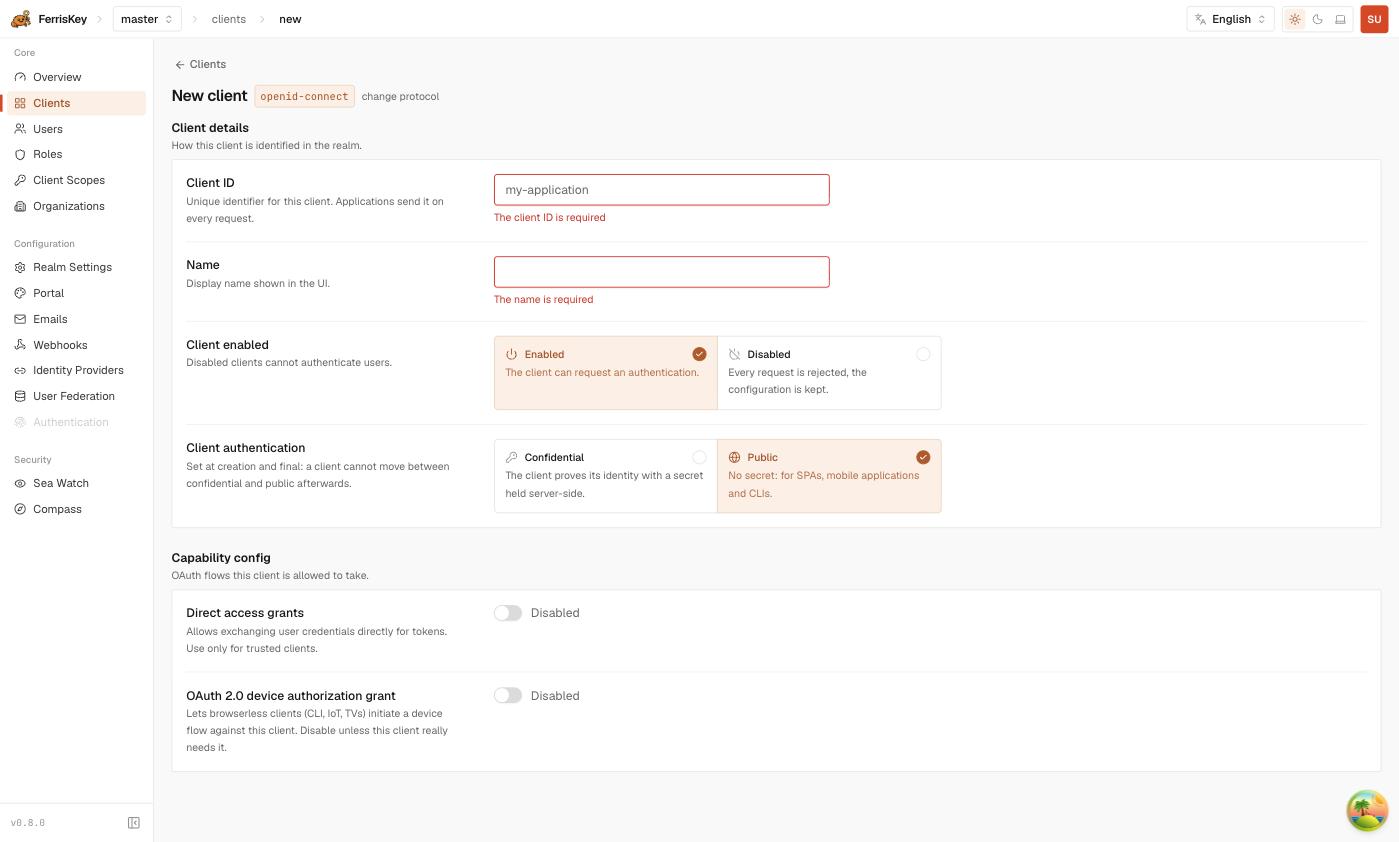Image resolution: width=1399 pixels, height=842 pixels.
Task: Switch to system theme laptop icon
Action: click(x=1341, y=19)
